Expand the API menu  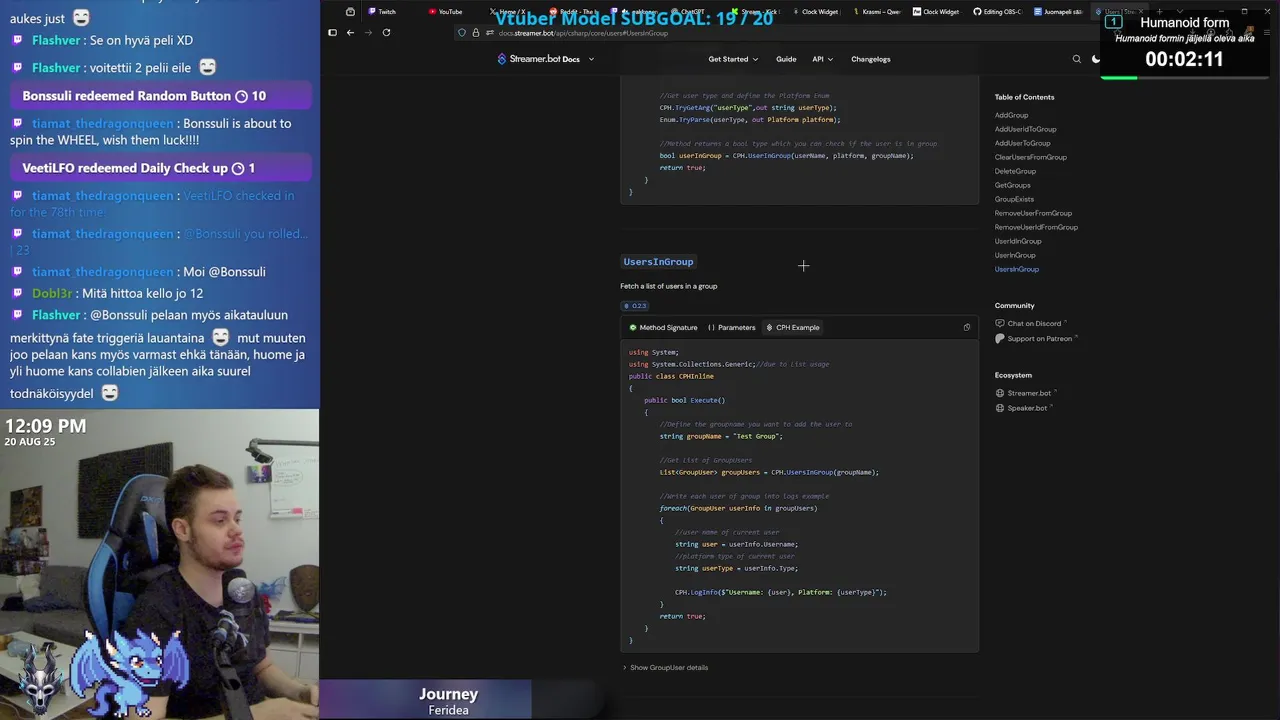coord(822,59)
